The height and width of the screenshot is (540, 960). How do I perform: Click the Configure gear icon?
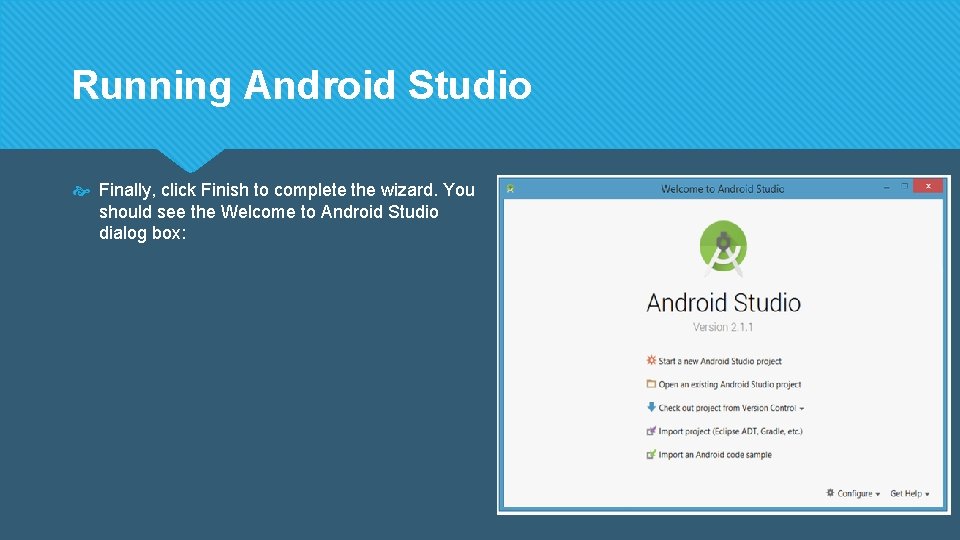[x=830, y=492]
